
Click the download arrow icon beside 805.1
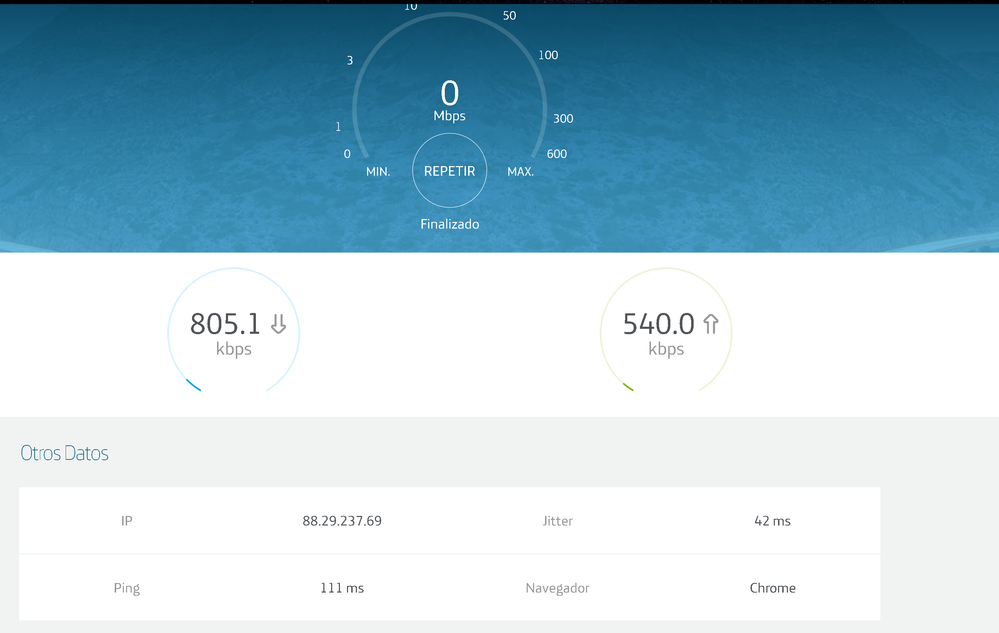278,324
